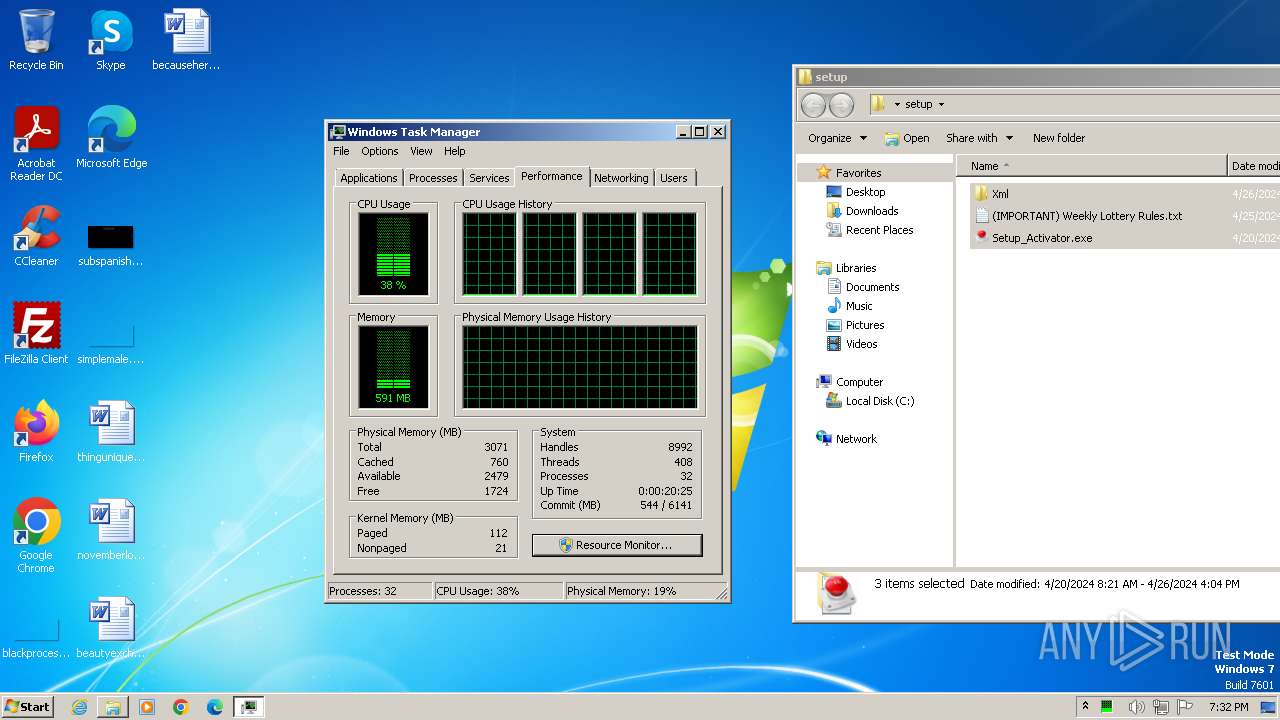Open the becauseher Word document icon

pos(186,40)
